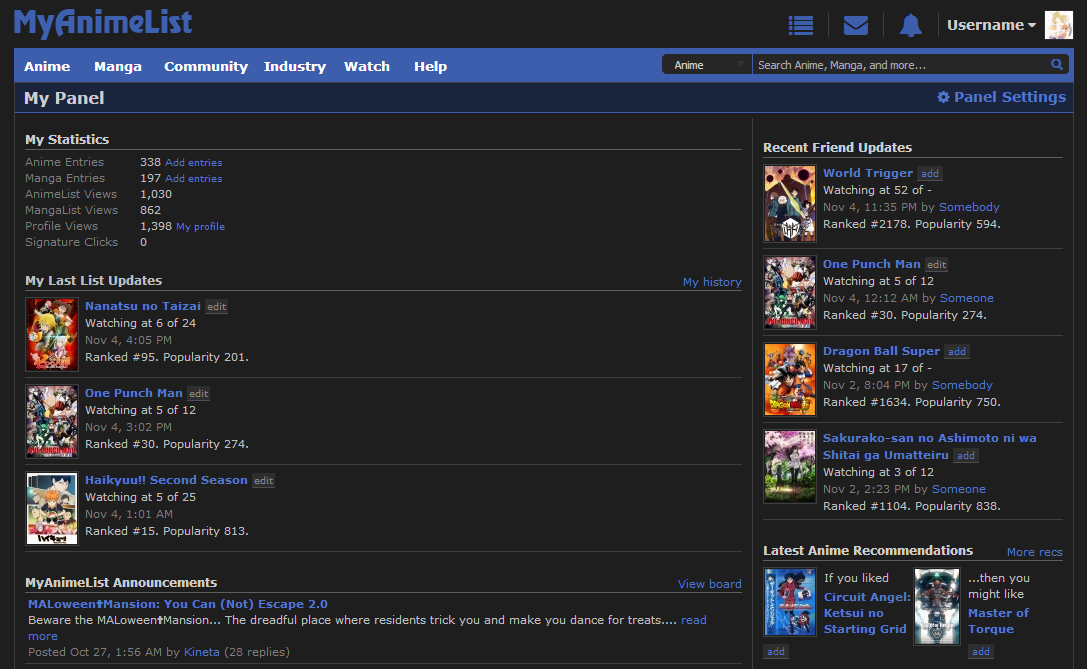Click Add entries next to Anime Entries
Viewport: 1087px width, 669px height.
pos(194,162)
